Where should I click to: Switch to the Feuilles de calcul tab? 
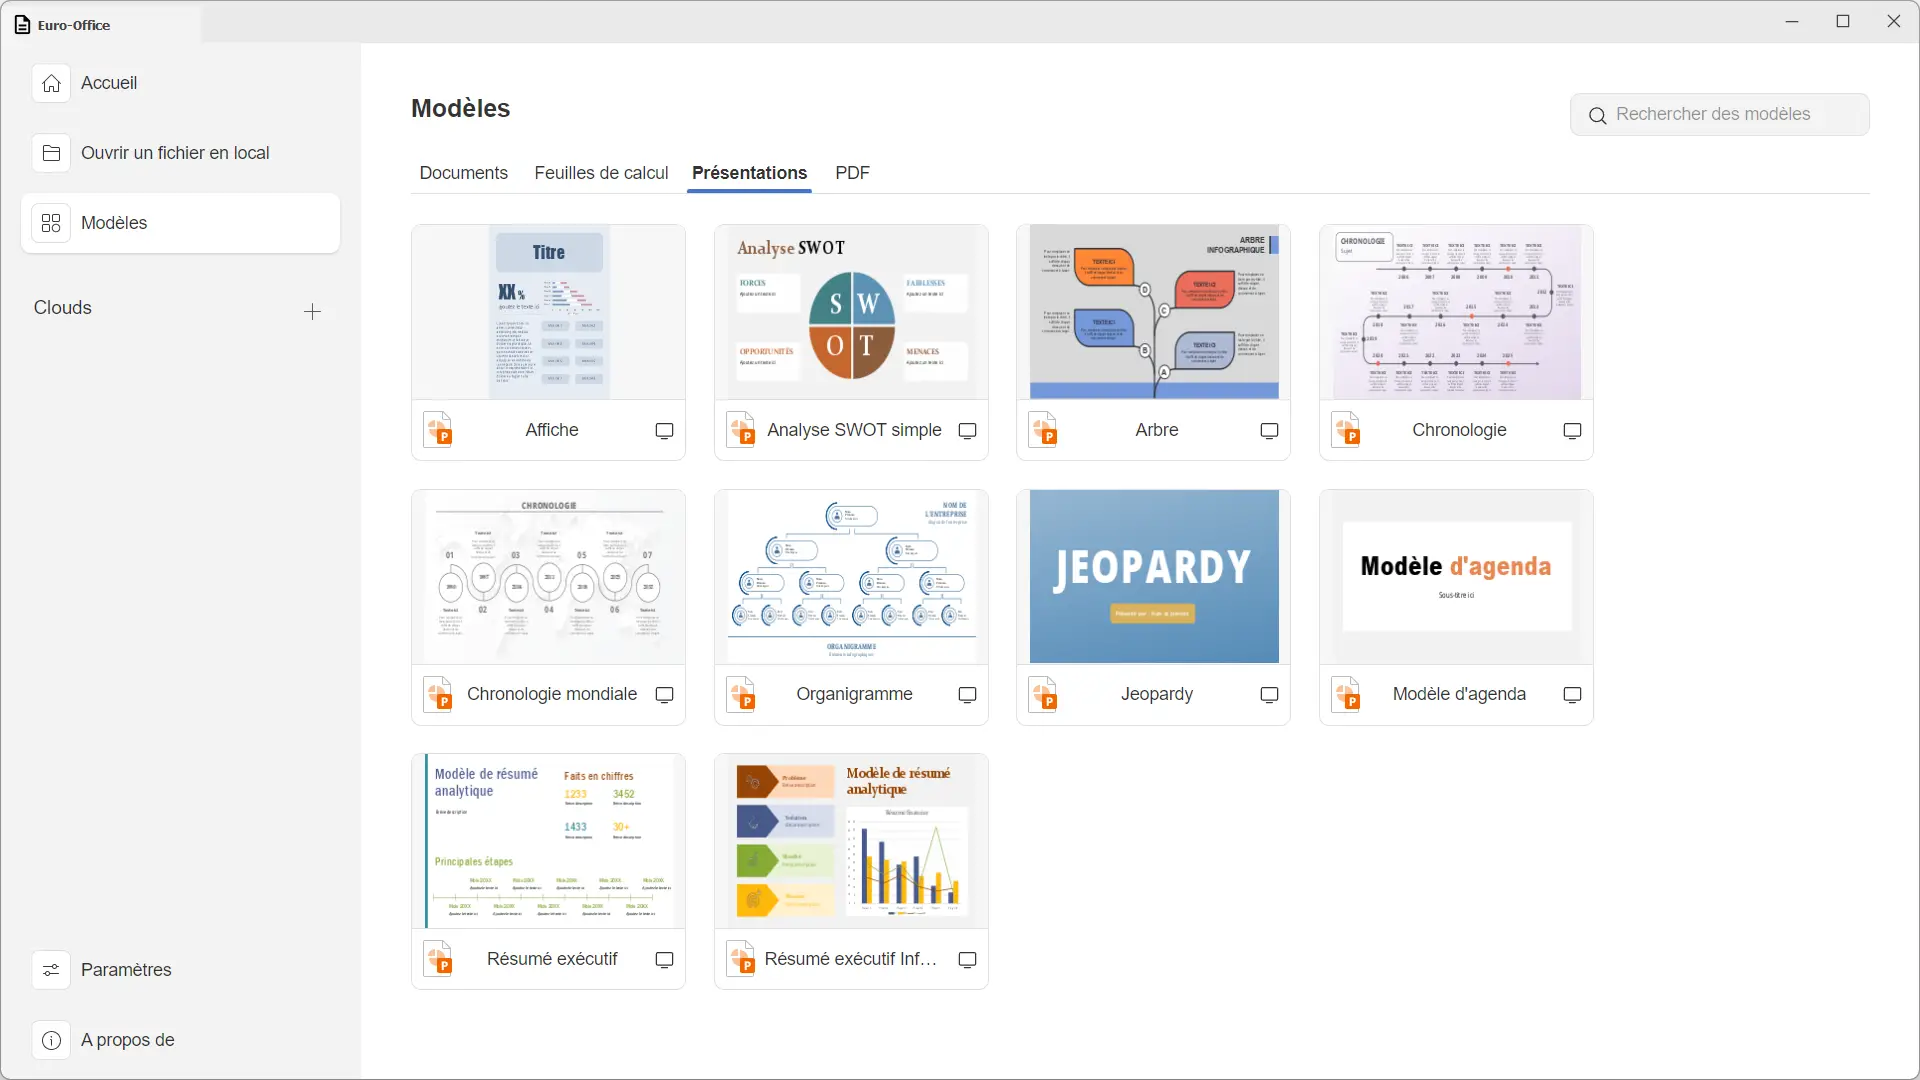pyautogui.click(x=601, y=173)
